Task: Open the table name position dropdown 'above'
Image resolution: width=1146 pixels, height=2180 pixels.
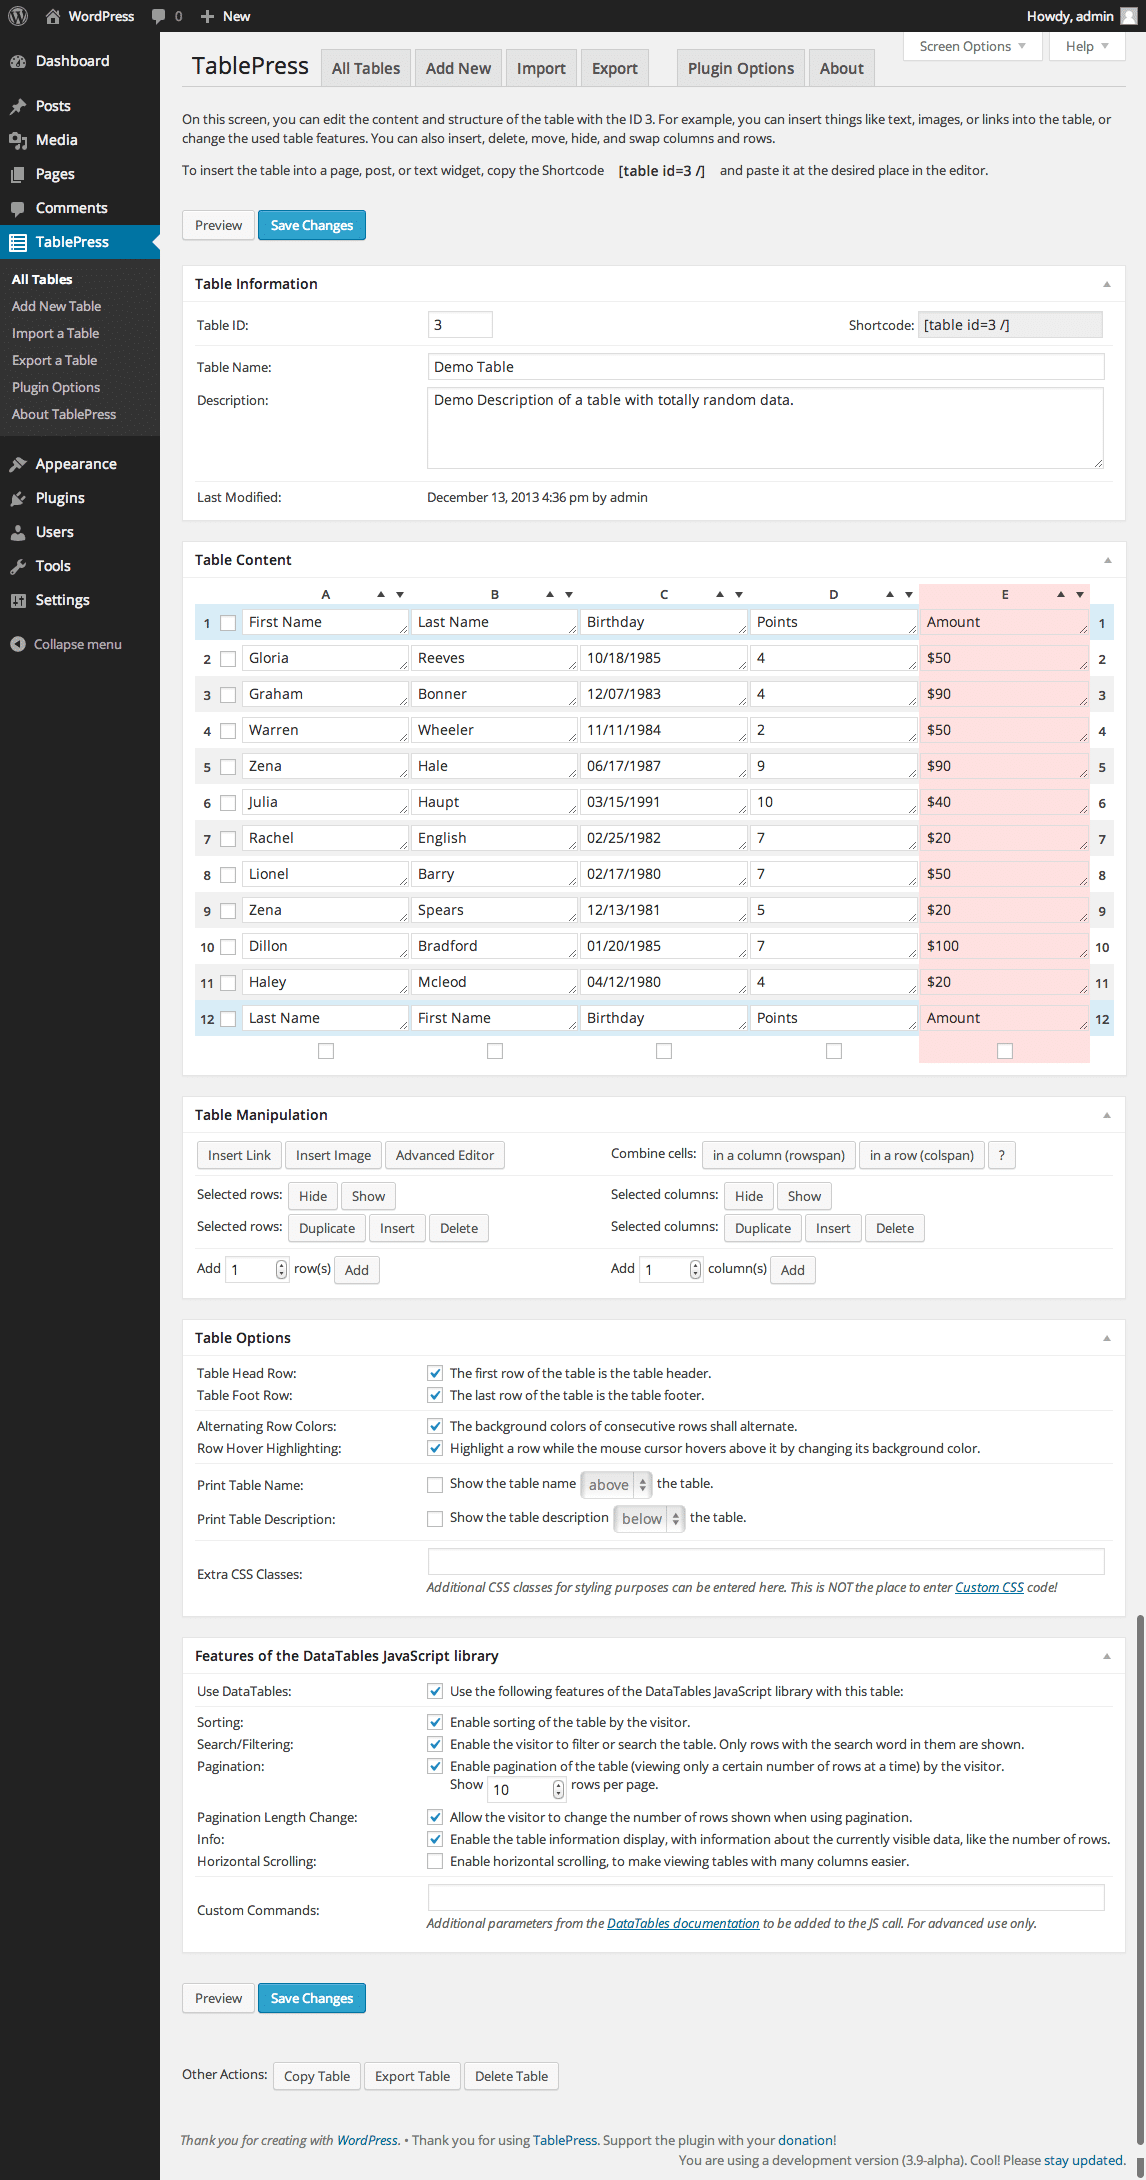Action: click(x=616, y=1485)
